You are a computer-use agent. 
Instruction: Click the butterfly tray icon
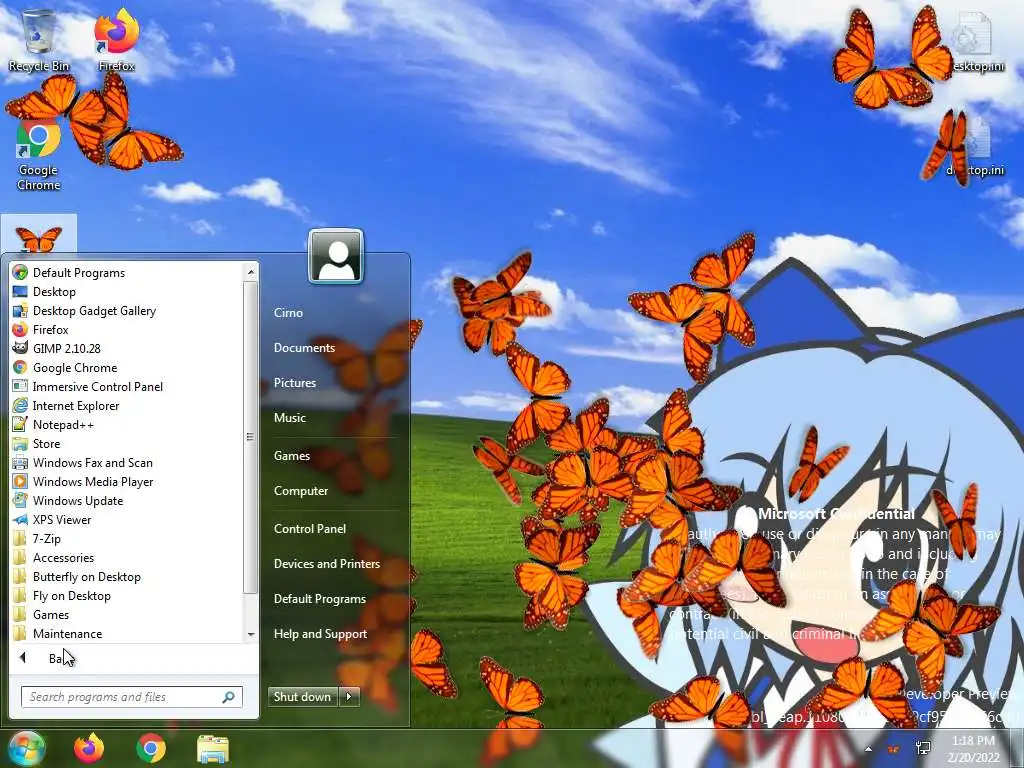(893, 748)
